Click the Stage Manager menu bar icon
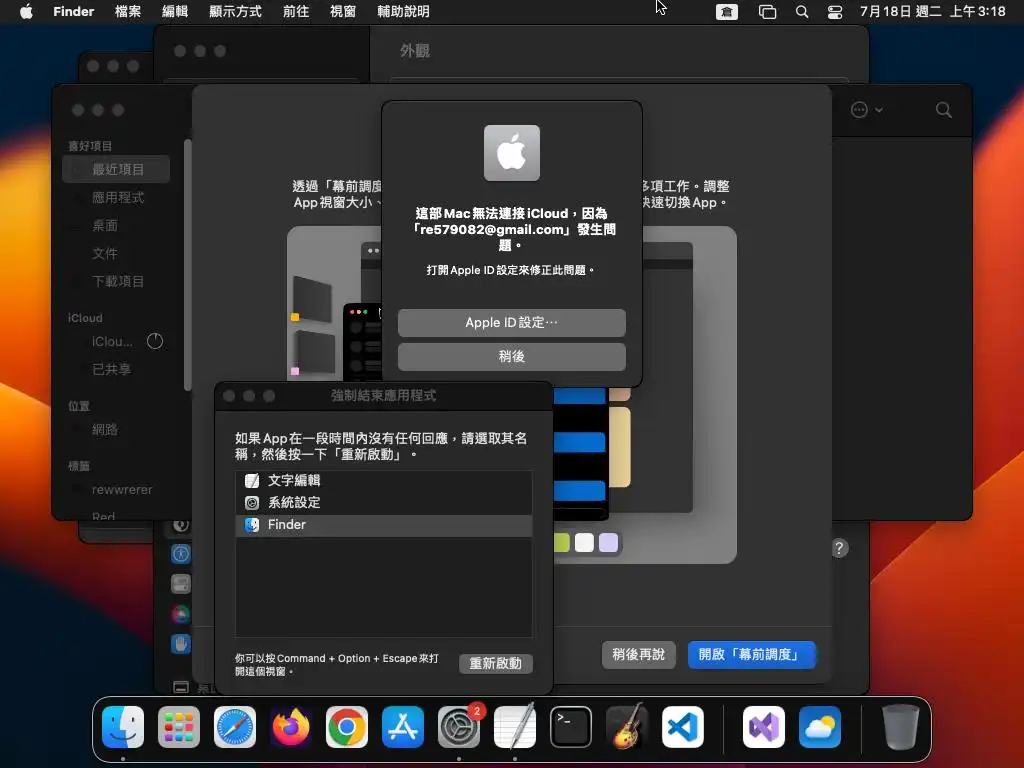Image resolution: width=1024 pixels, height=768 pixels. [x=767, y=12]
